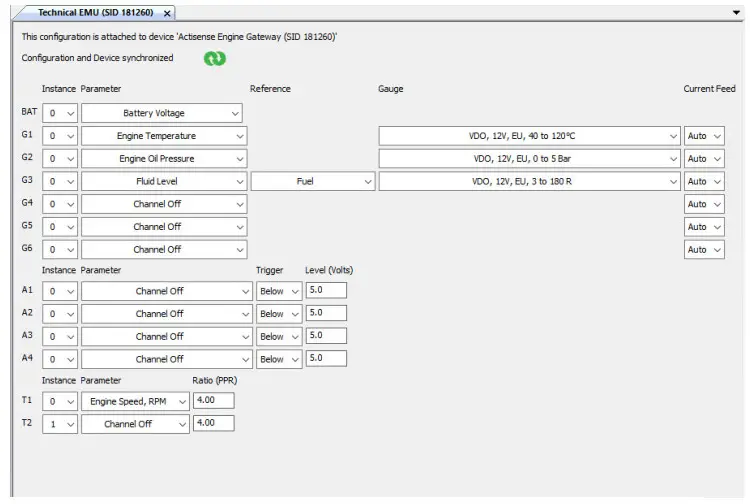Open T2 Channel Off parameter dropdown

pyautogui.click(x=135, y=424)
